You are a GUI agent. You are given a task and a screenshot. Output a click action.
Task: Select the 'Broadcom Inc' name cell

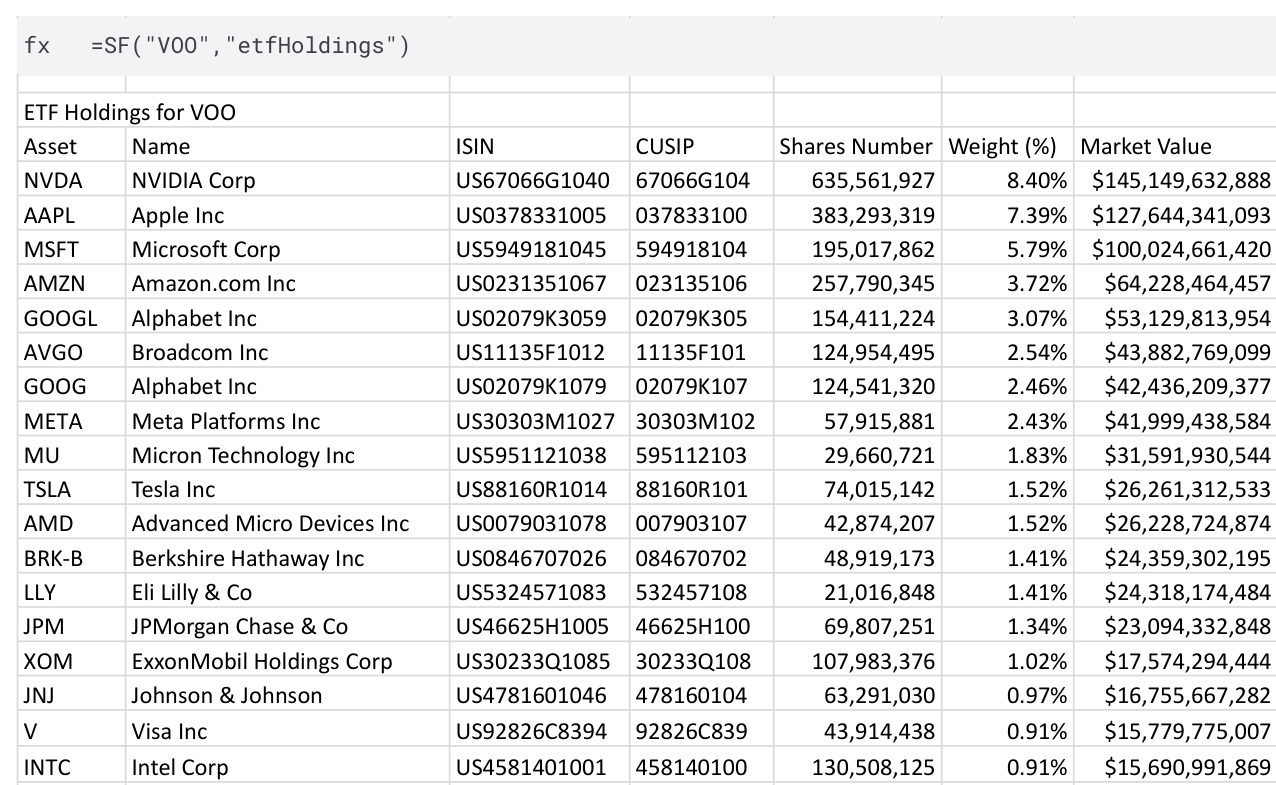288,352
